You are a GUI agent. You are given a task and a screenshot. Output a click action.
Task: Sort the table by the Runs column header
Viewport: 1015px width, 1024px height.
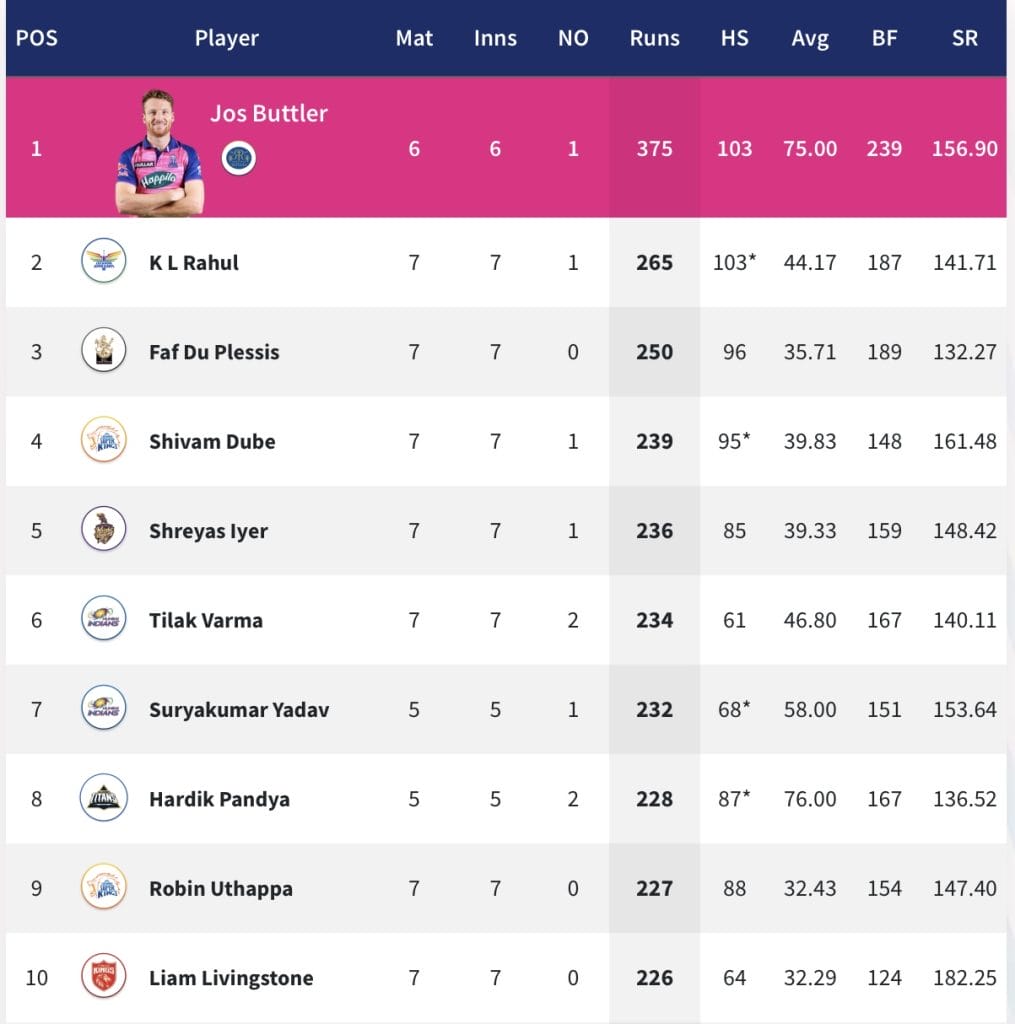[654, 39]
